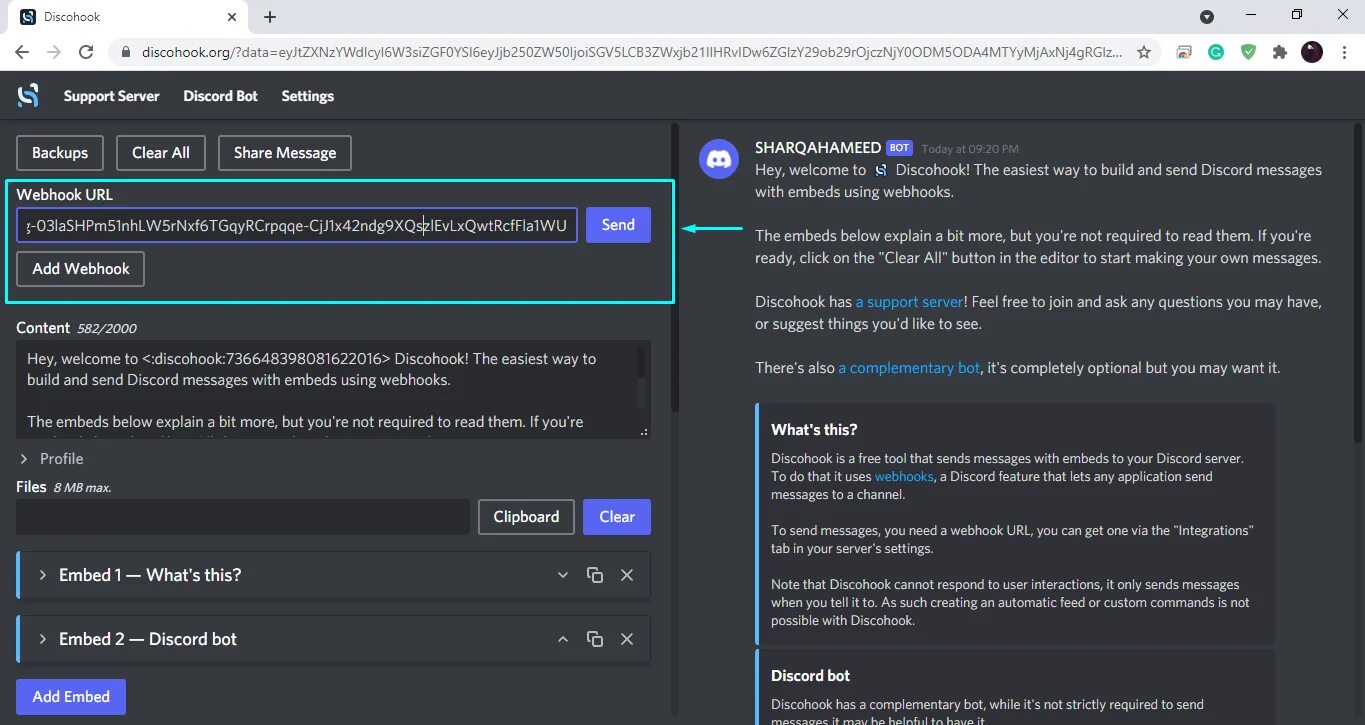Click the browser forward arrow
This screenshot has height=725, width=1365.
pos(54,52)
